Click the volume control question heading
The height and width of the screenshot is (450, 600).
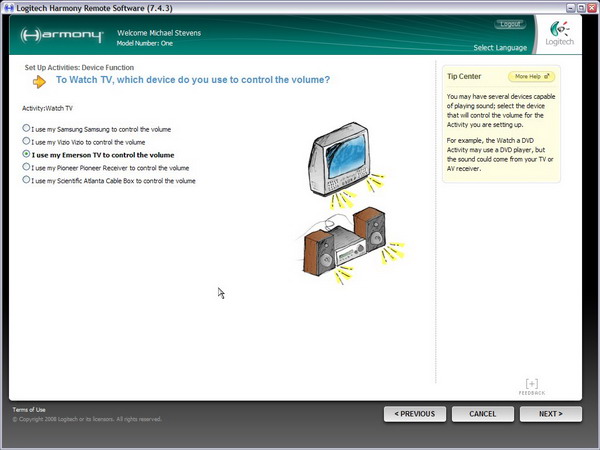coord(193,80)
